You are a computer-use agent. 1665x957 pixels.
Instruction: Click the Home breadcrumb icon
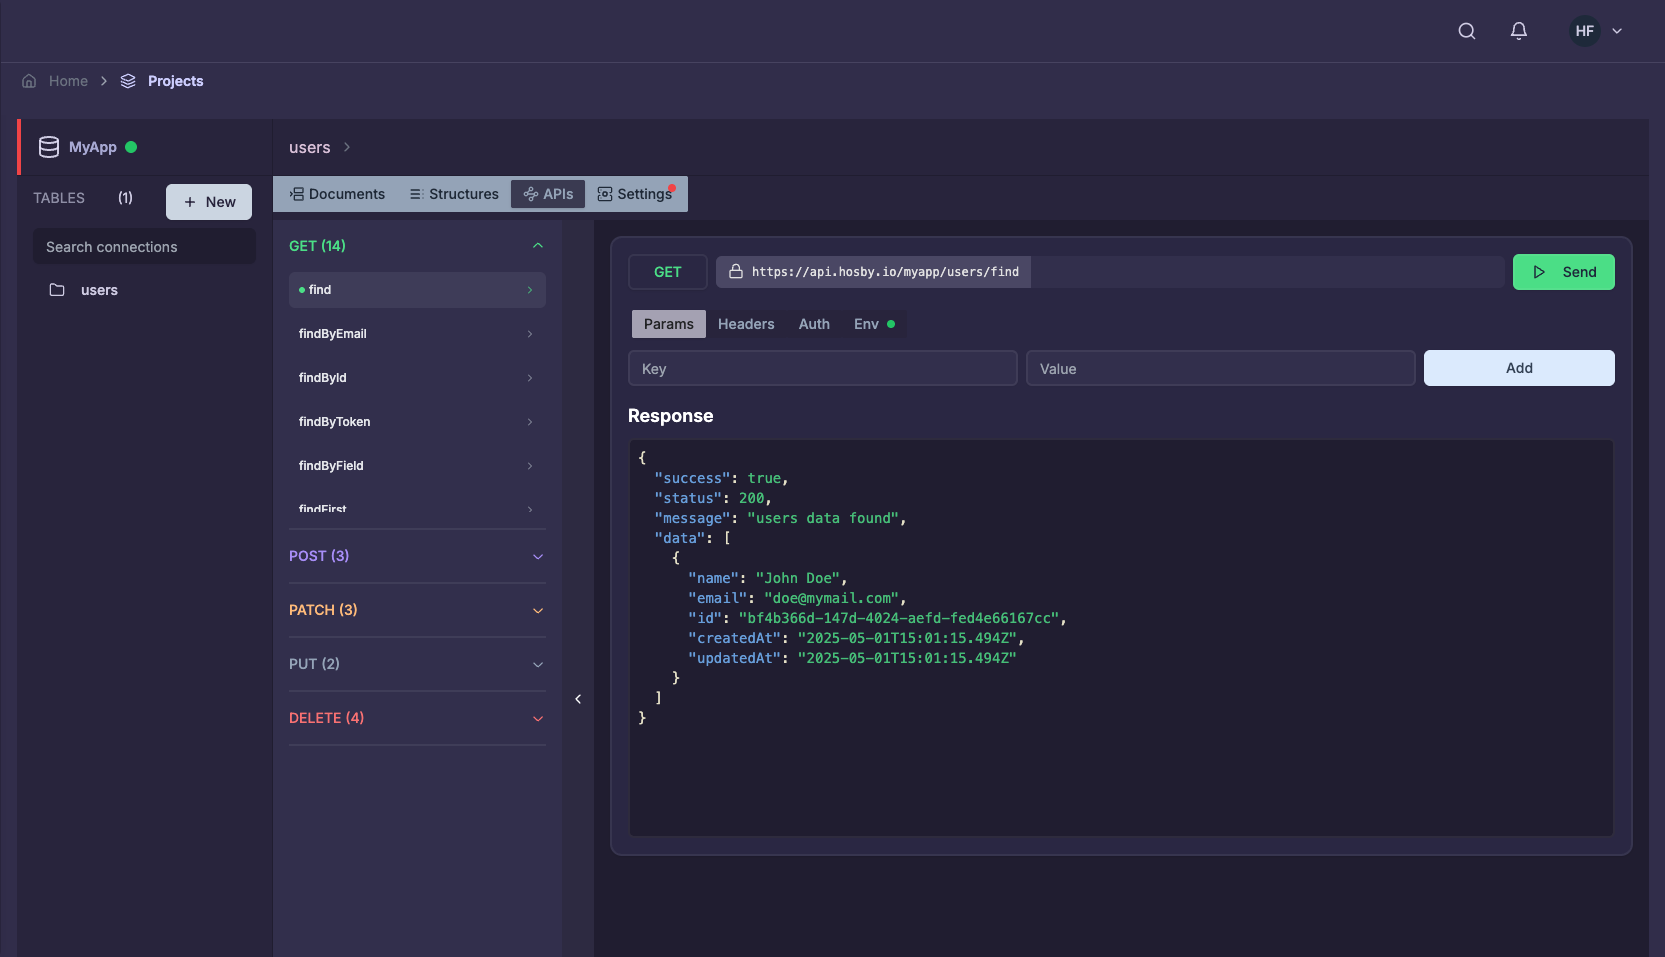coord(29,81)
